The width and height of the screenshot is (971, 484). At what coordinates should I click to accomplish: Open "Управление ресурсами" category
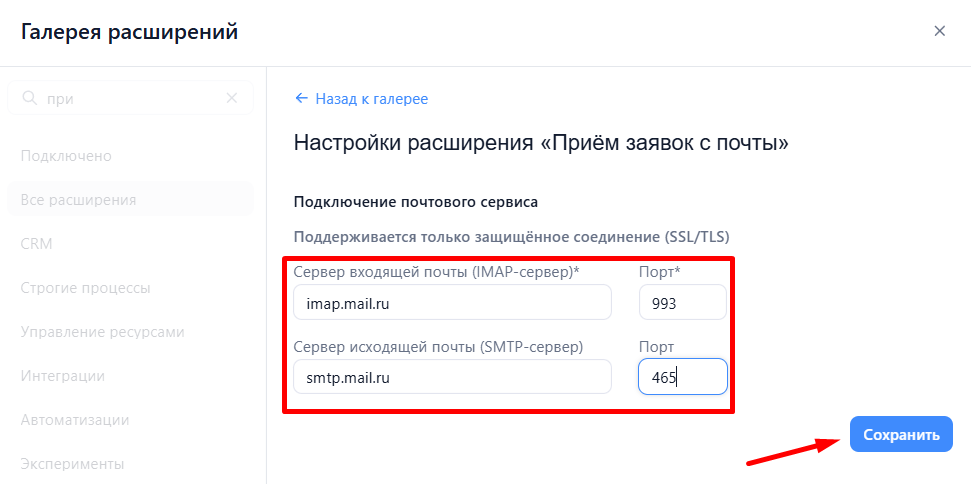point(103,332)
